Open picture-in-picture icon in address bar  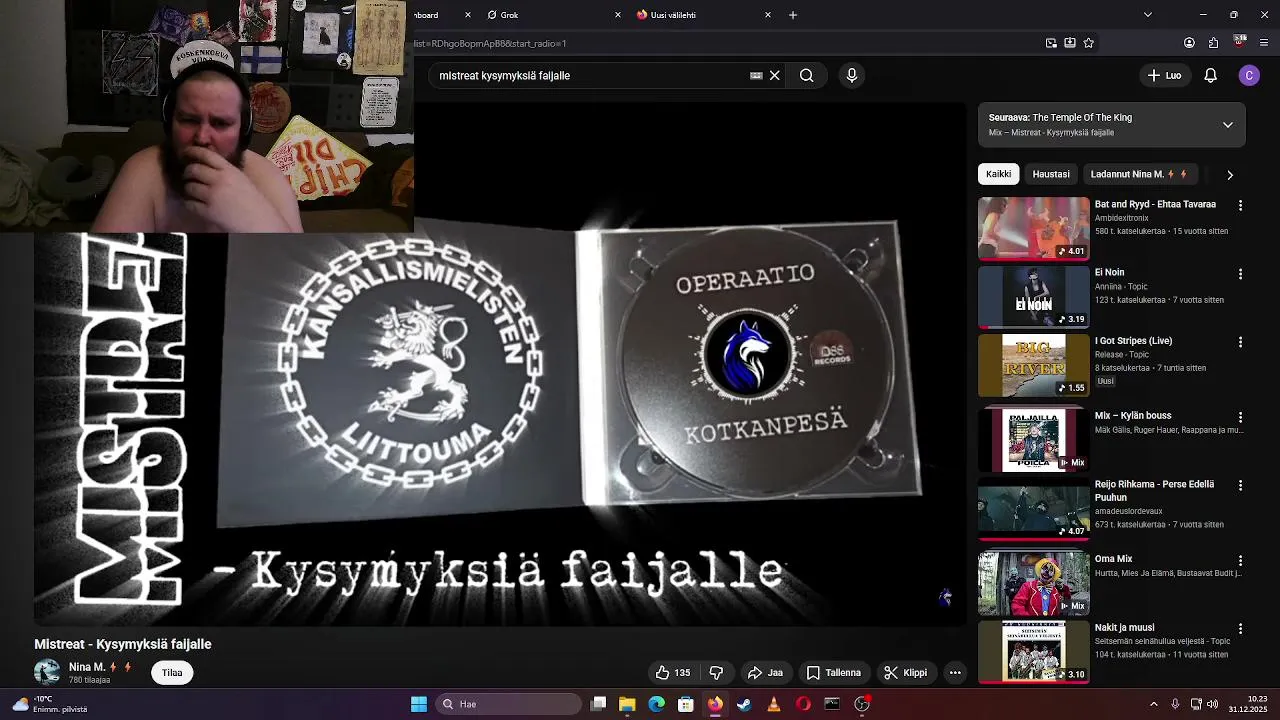click(x=1051, y=43)
